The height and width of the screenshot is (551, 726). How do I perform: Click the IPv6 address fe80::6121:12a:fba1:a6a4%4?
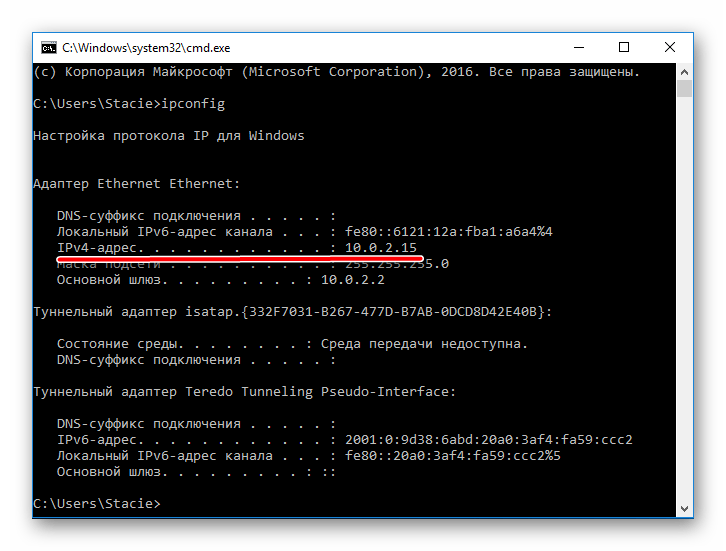449,232
